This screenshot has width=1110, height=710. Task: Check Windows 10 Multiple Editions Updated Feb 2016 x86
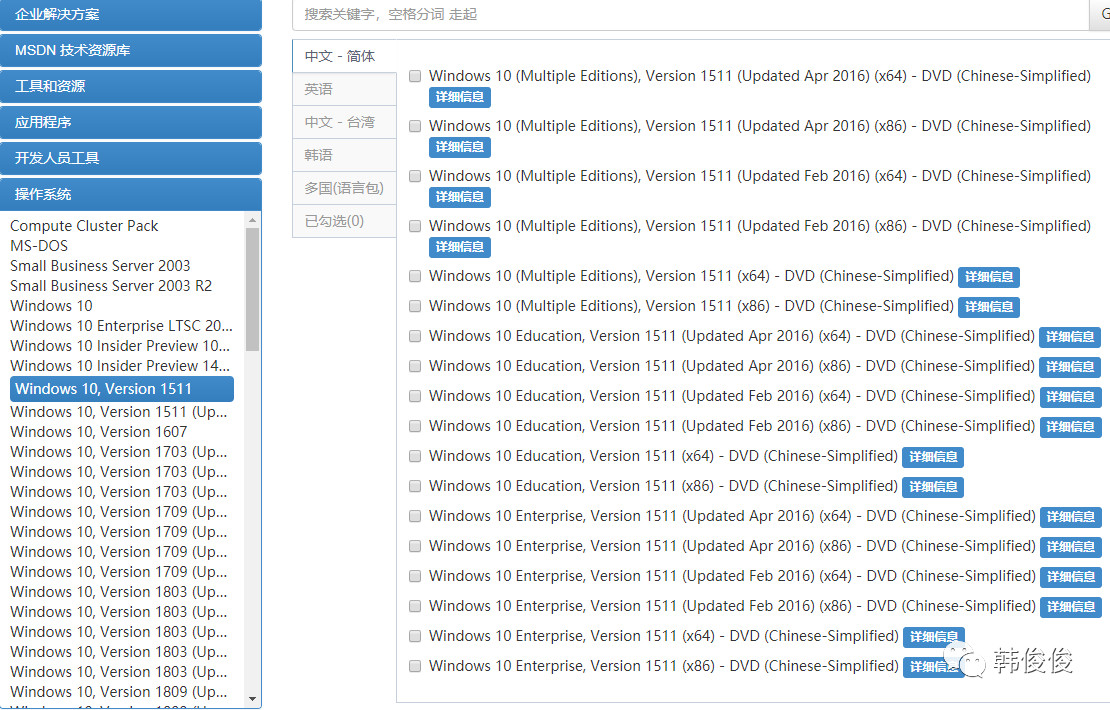pos(415,227)
